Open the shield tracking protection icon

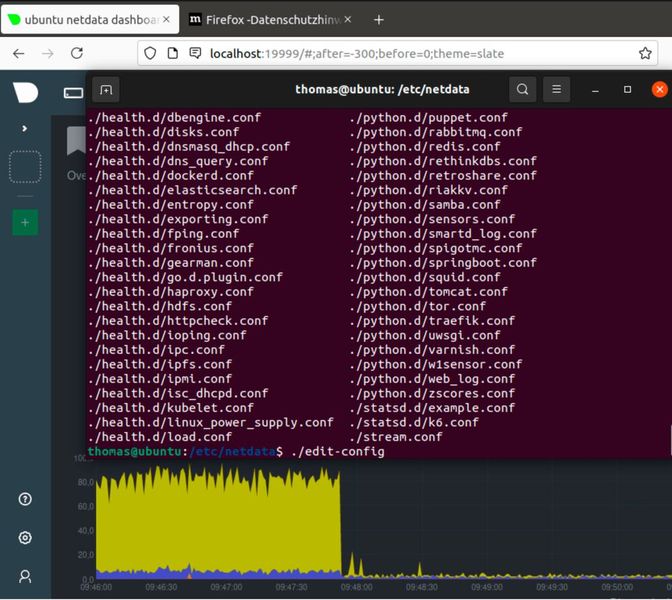pyautogui.click(x=150, y=53)
